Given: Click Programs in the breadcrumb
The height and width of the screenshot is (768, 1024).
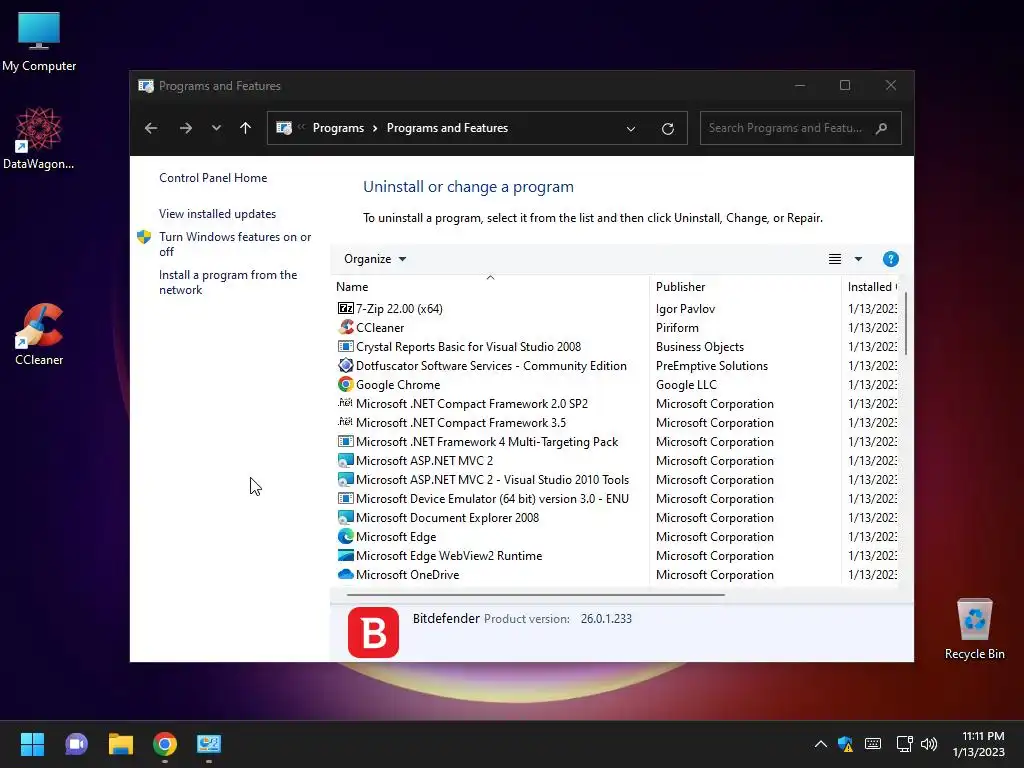Looking at the screenshot, I should click(x=338, y=128).
